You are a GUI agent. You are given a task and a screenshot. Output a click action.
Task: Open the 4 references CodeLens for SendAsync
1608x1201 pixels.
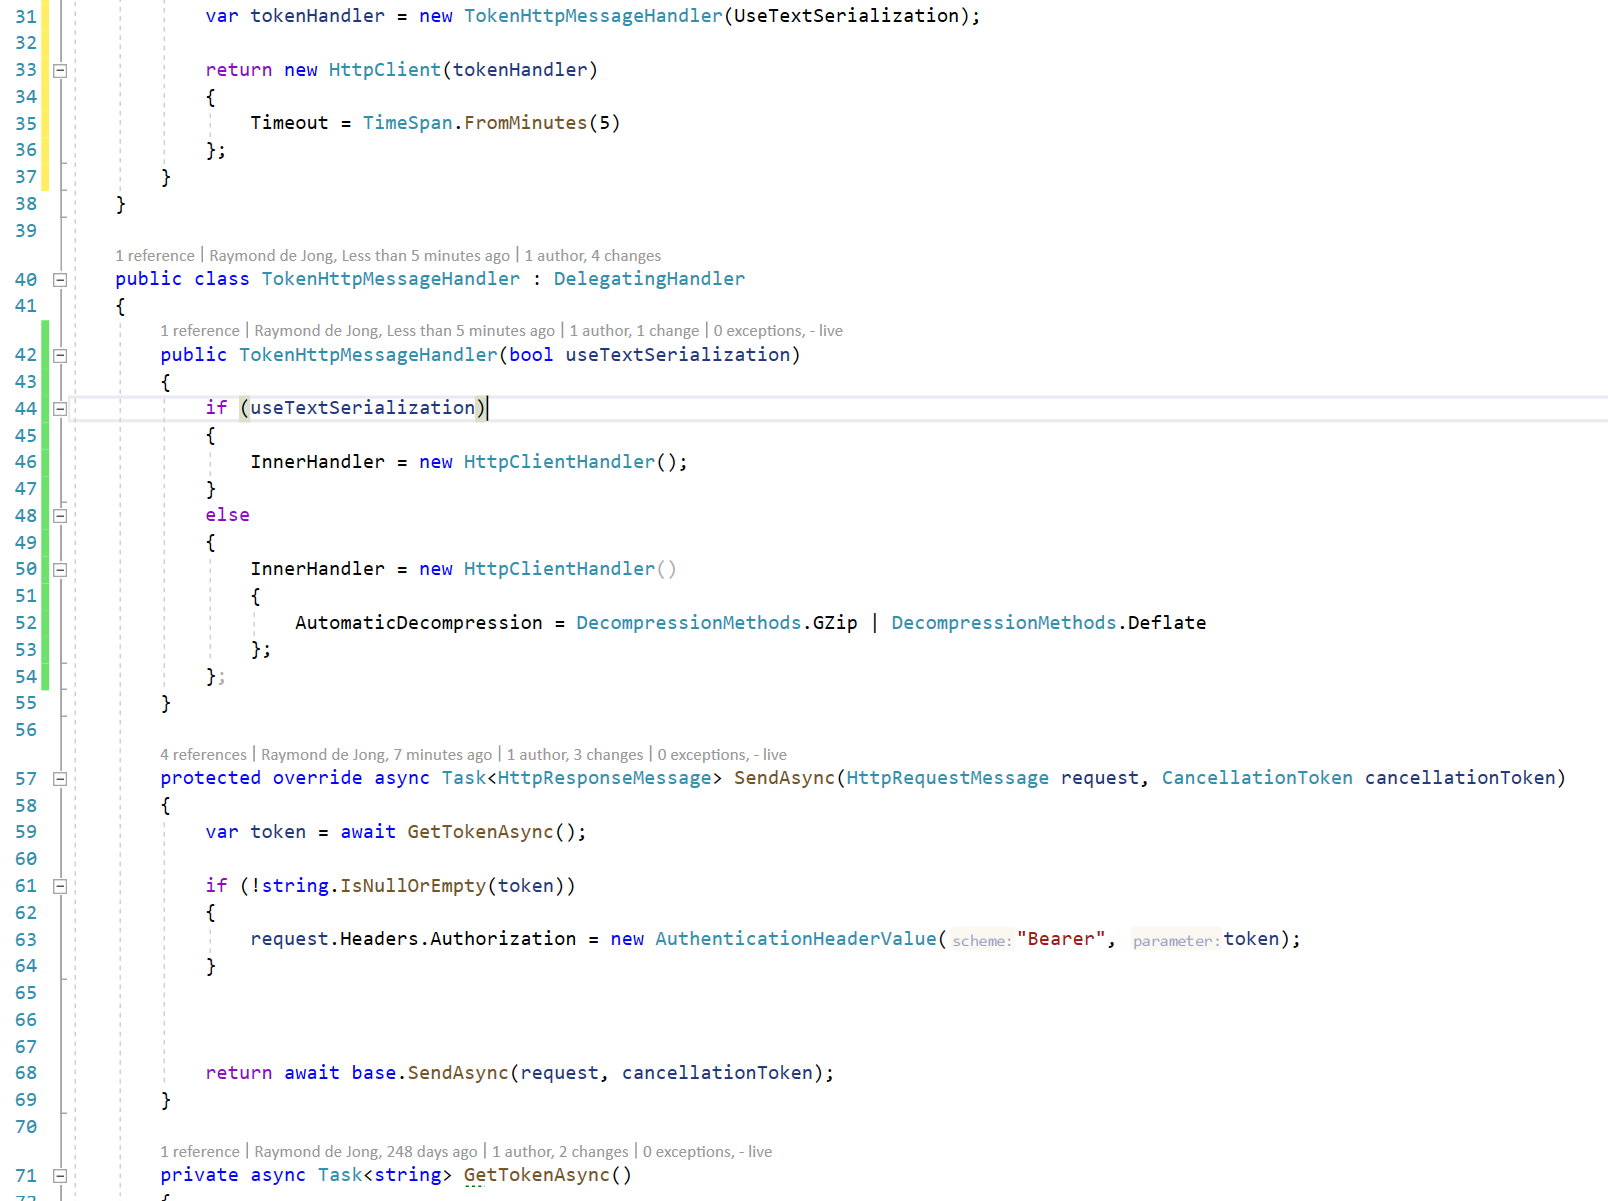click(x=203, y=754)
